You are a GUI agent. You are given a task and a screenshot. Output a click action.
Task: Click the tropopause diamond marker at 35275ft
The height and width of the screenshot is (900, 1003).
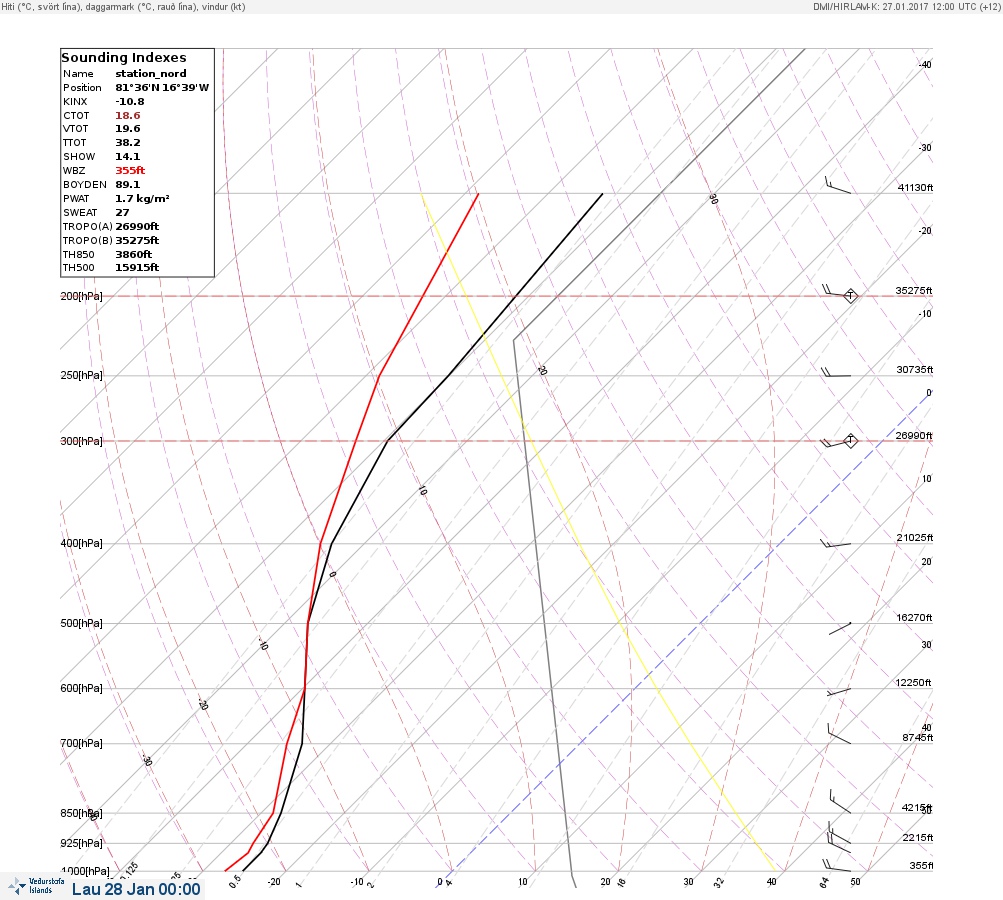click(x=850, y=296)
